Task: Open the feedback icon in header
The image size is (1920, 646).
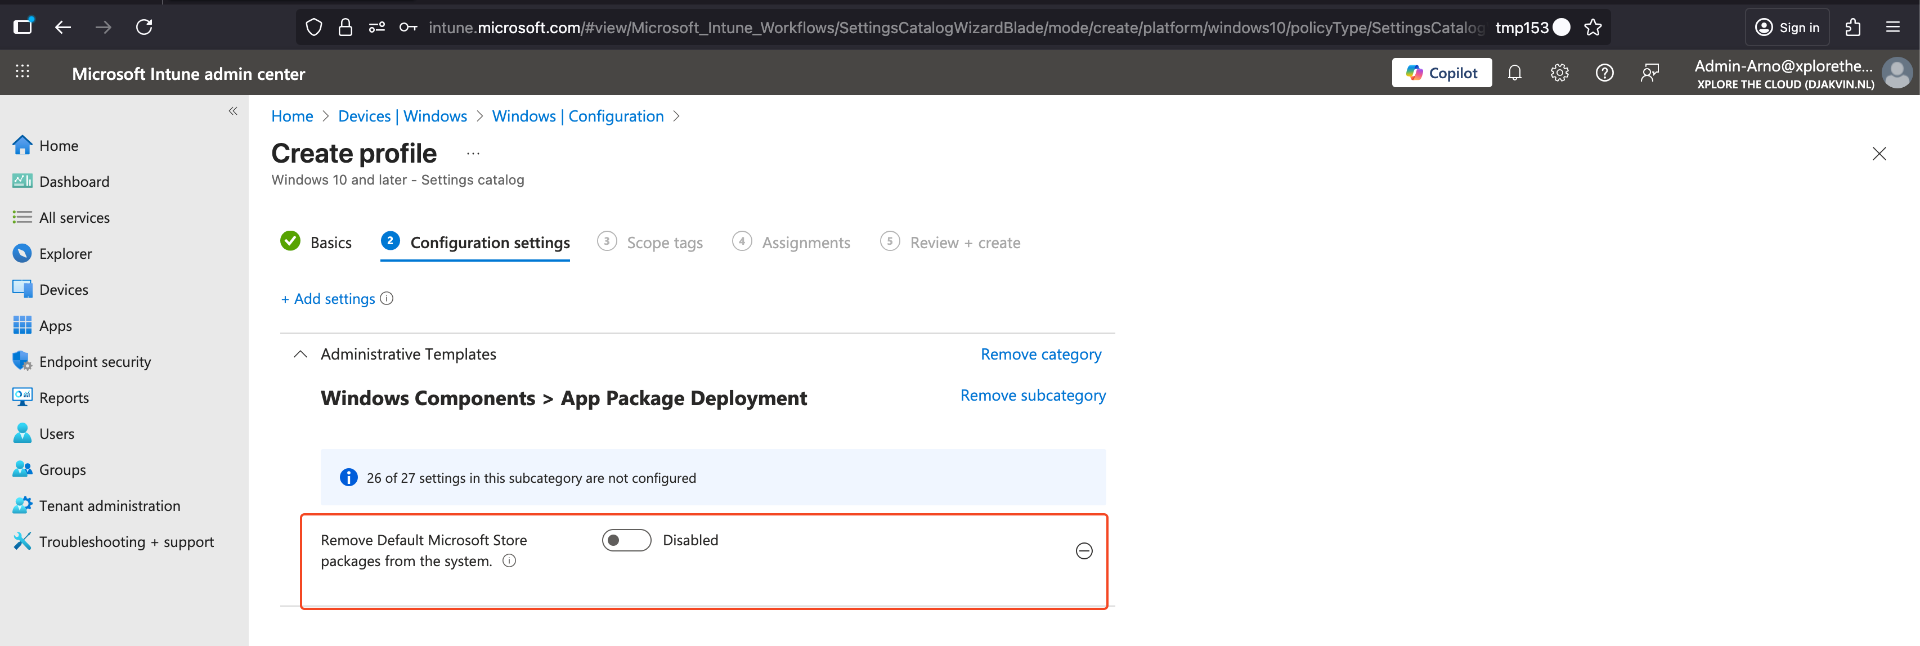Action: coord(1650,72)
